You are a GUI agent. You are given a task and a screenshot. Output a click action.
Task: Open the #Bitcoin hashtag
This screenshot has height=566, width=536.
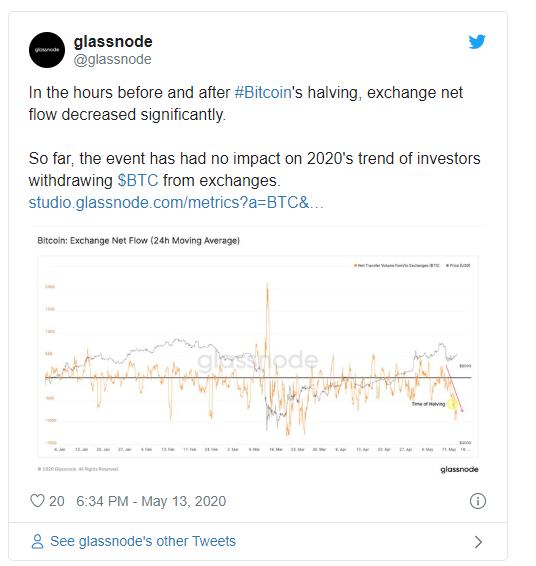pos(263,92)
